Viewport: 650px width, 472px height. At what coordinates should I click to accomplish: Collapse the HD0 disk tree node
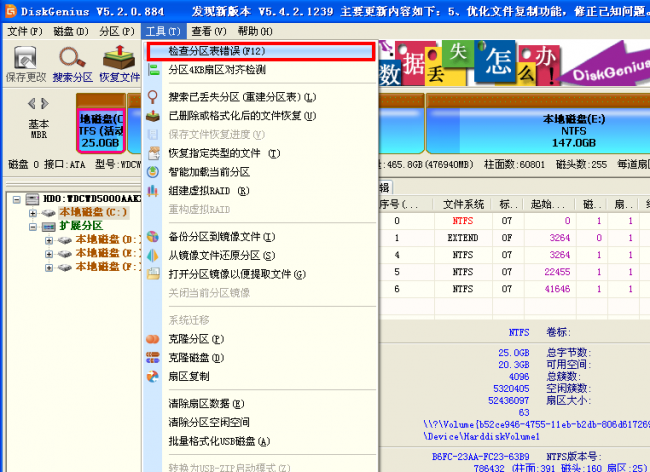pos(17,200)
